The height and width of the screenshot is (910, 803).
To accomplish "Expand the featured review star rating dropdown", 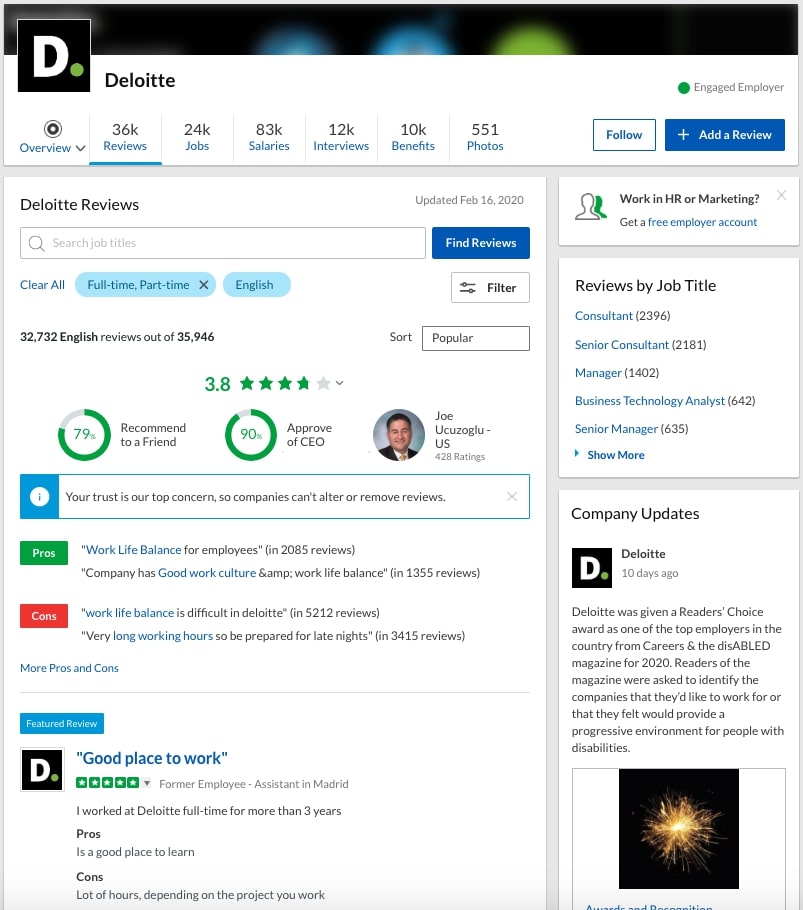I will pyautogui.click(x=147, y=783).
